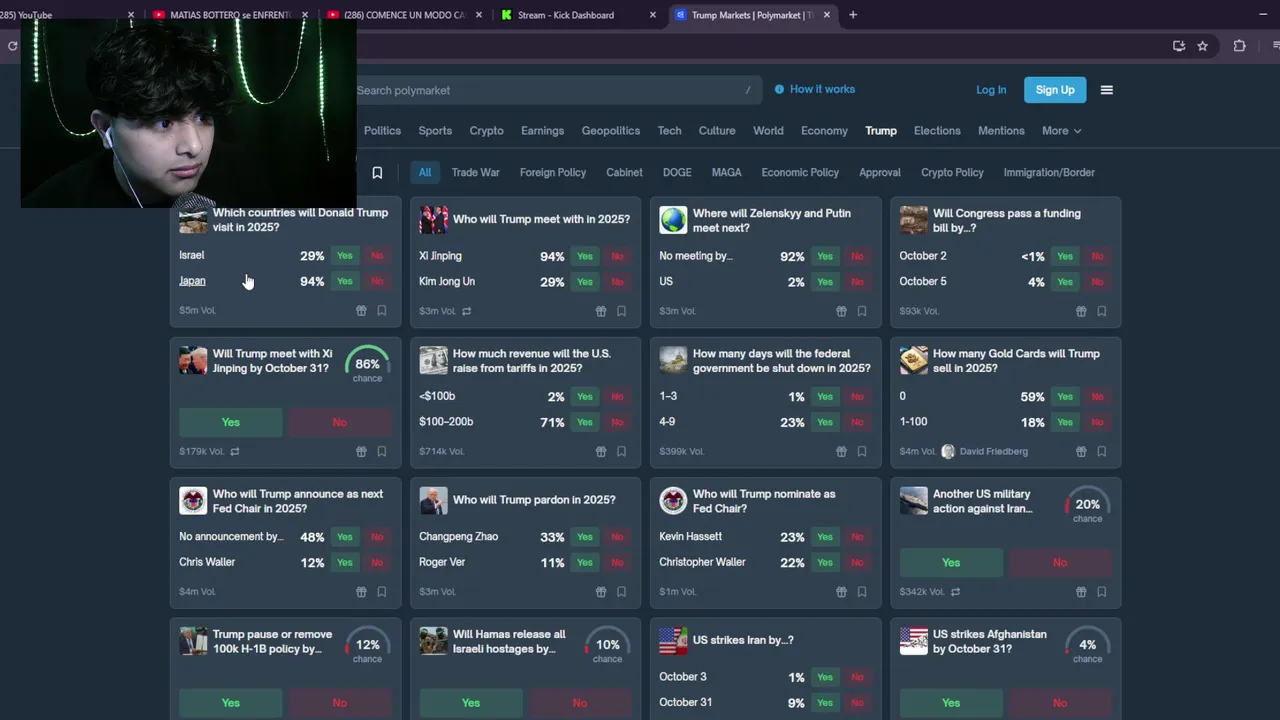1280x720 pixels.
Task: Click the bookmark filter icon beside All
Action: (377, 173)
